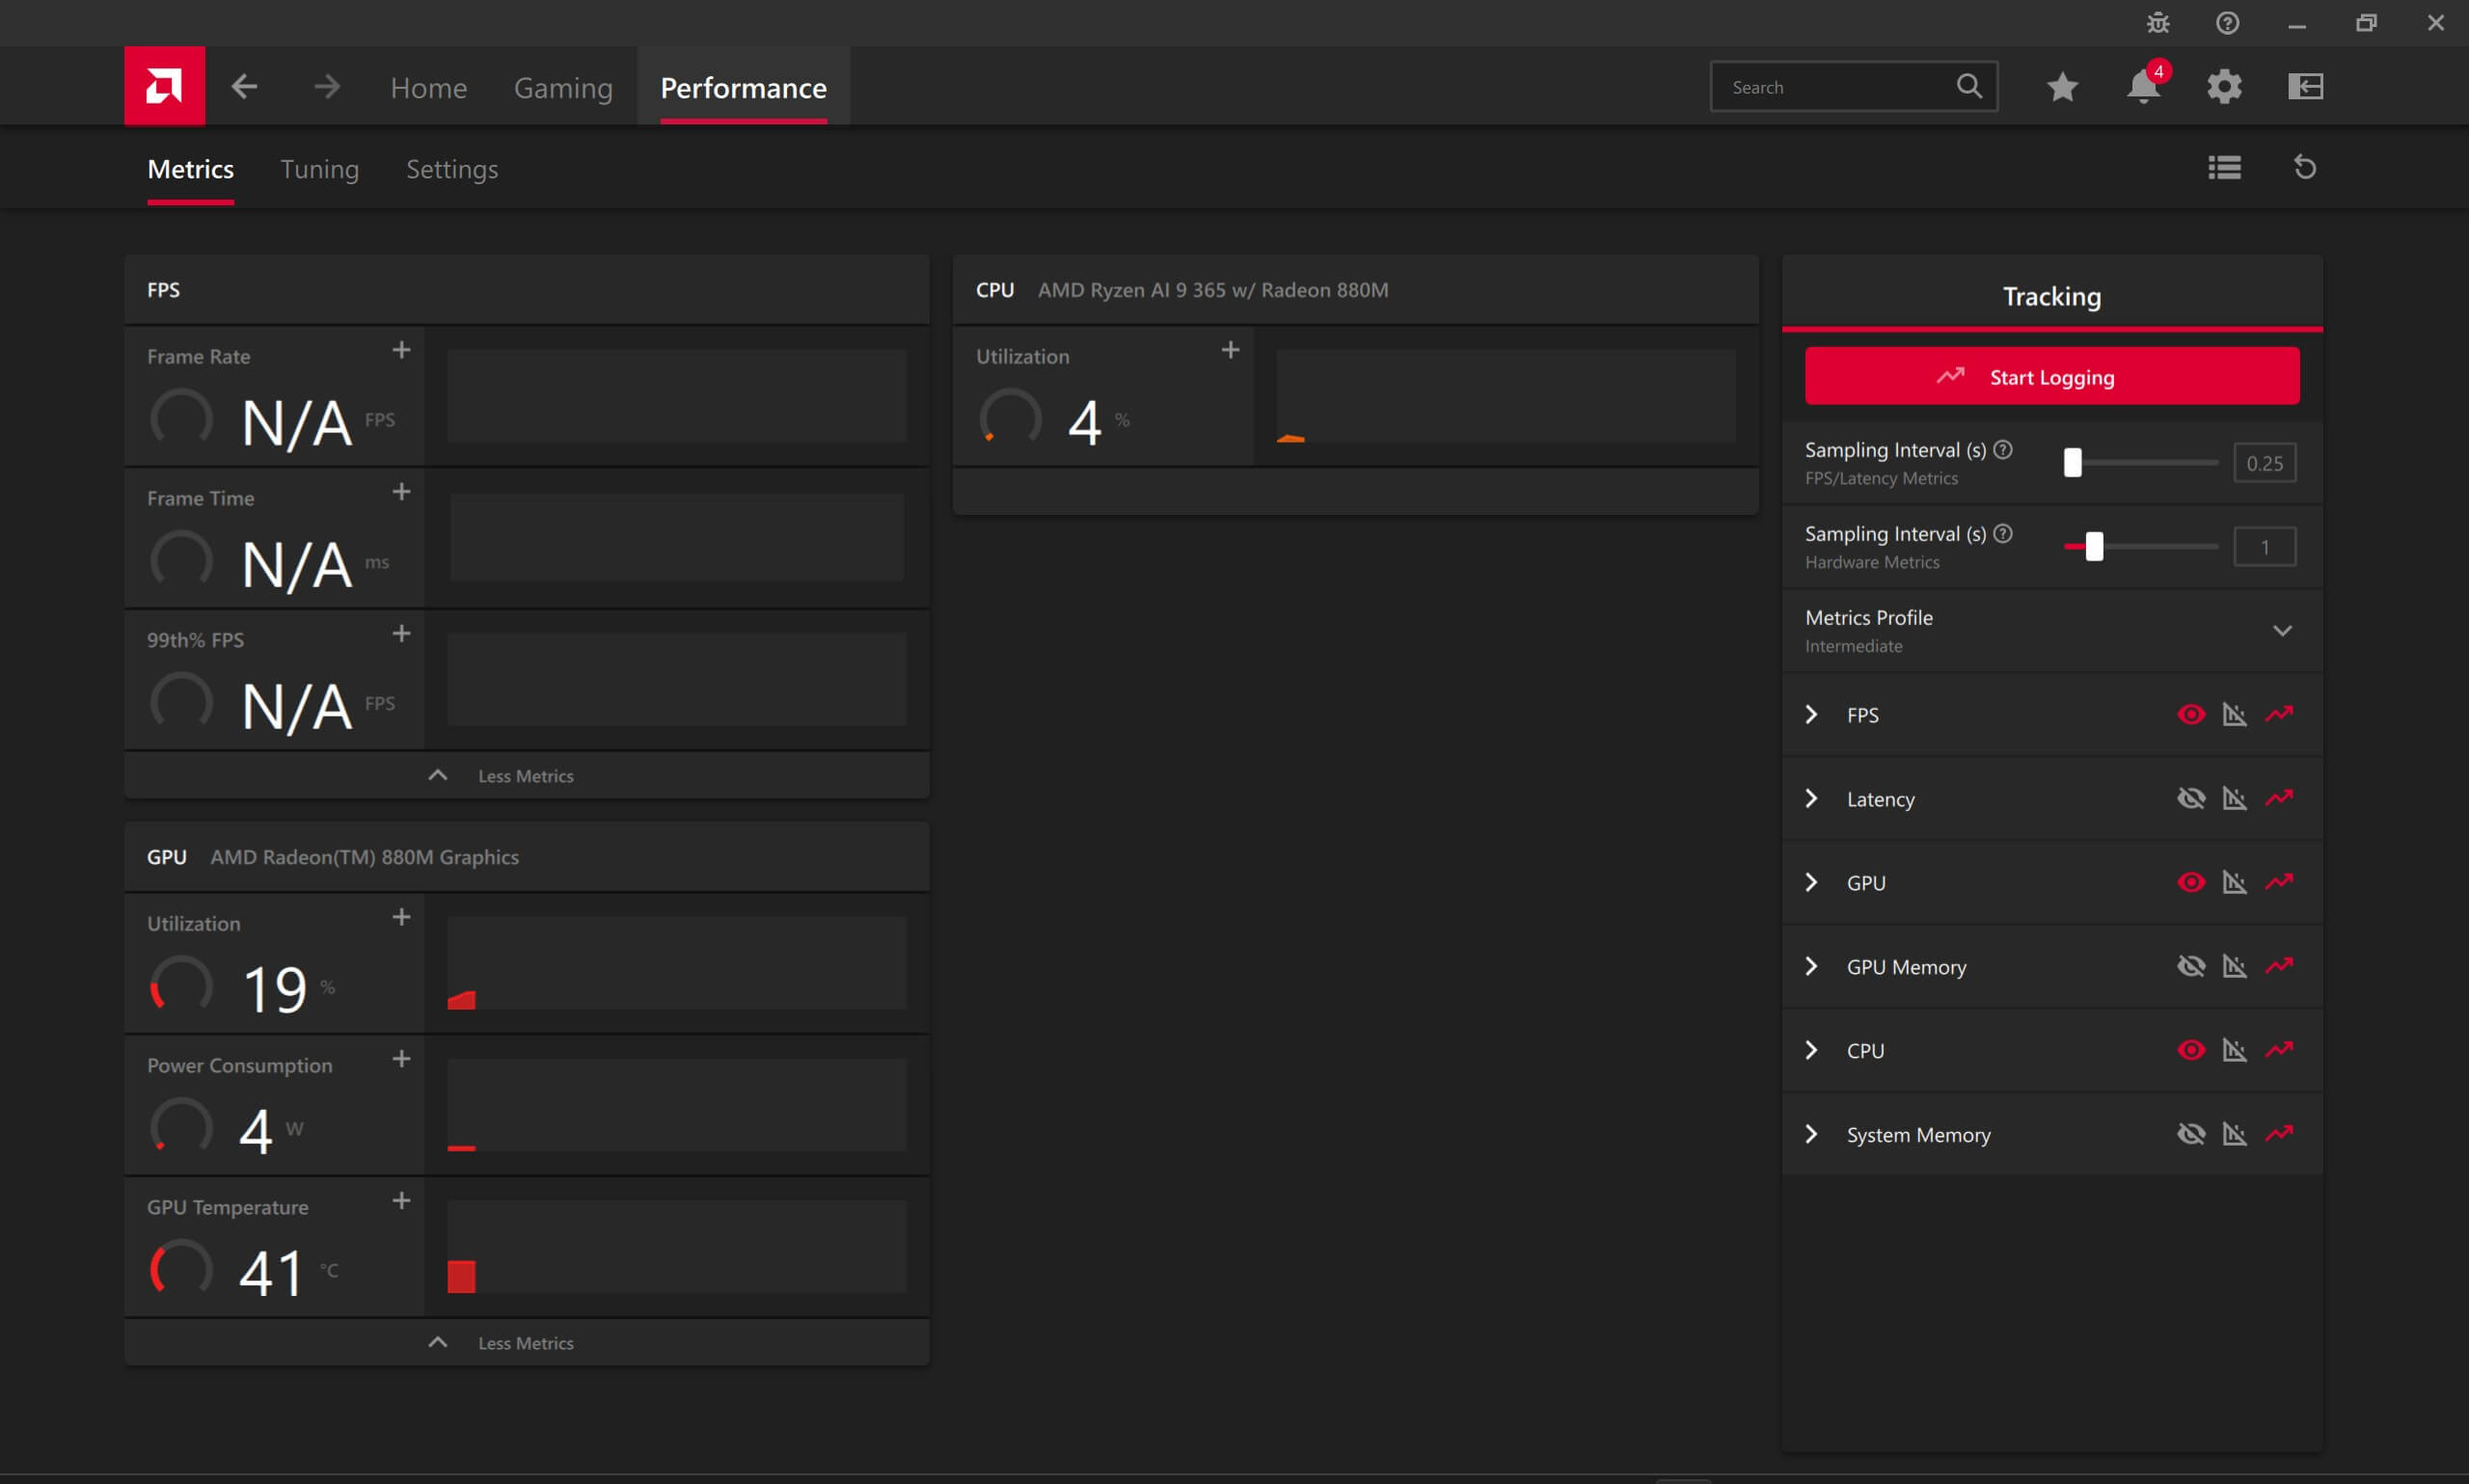This screenshot has height=1484, width=2469.
Task: Add 99th% FPS metric with plus icon
Action: pos(401,634)
